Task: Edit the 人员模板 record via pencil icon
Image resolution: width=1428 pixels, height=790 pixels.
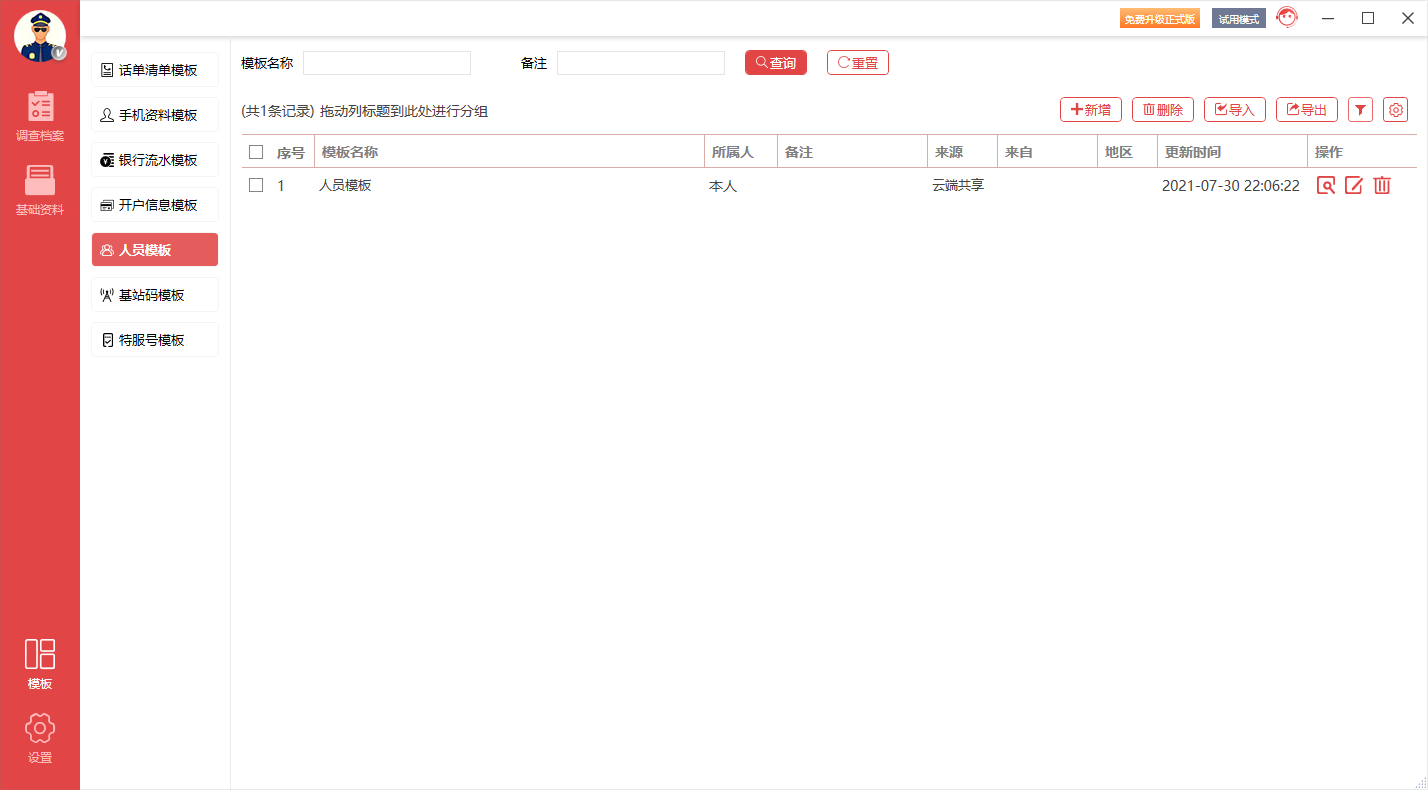Action: tap(1354, 185)
